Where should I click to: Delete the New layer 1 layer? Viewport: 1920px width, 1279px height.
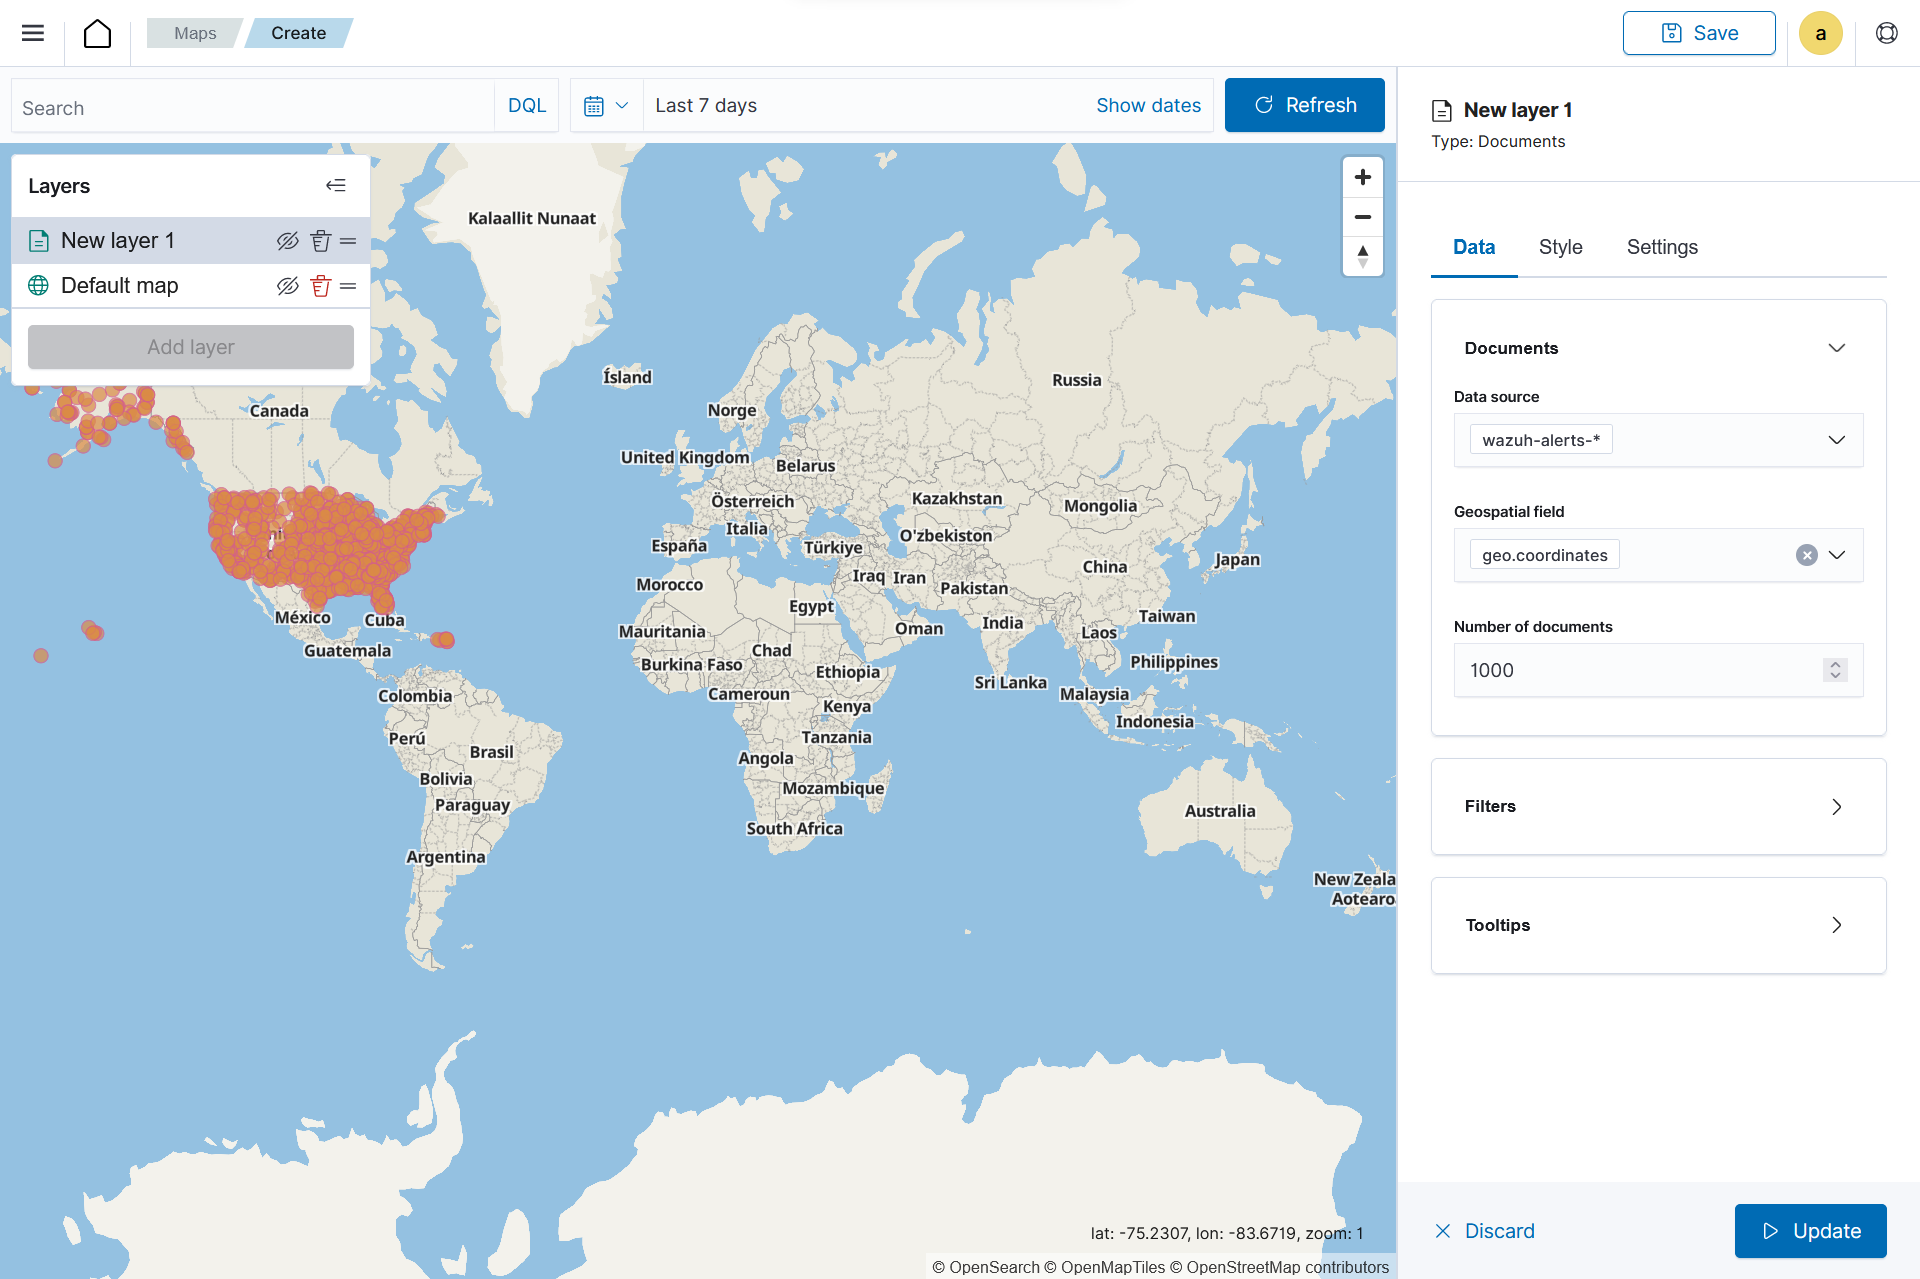pos(320,241)
